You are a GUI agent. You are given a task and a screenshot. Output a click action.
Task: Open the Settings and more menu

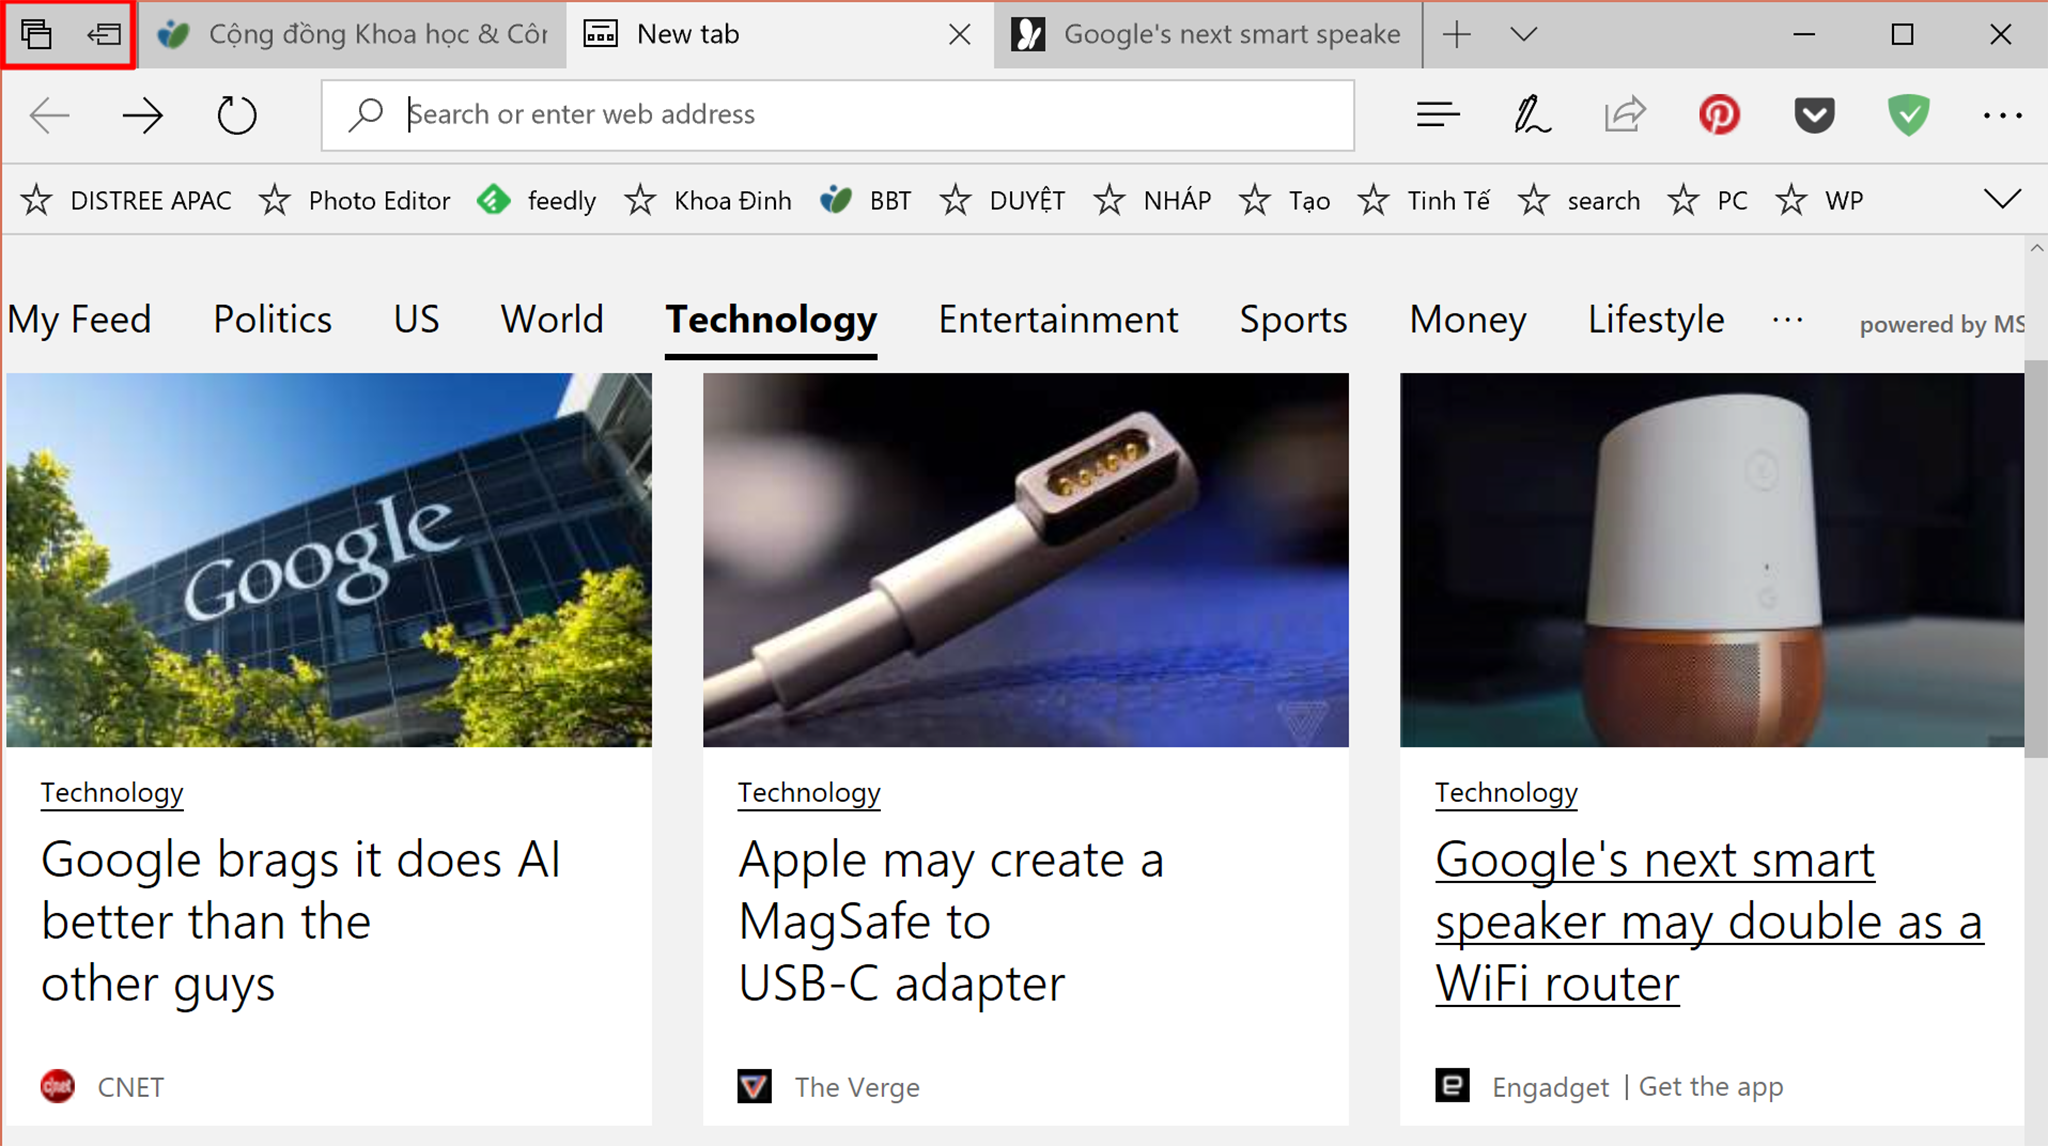point(2001,114)
